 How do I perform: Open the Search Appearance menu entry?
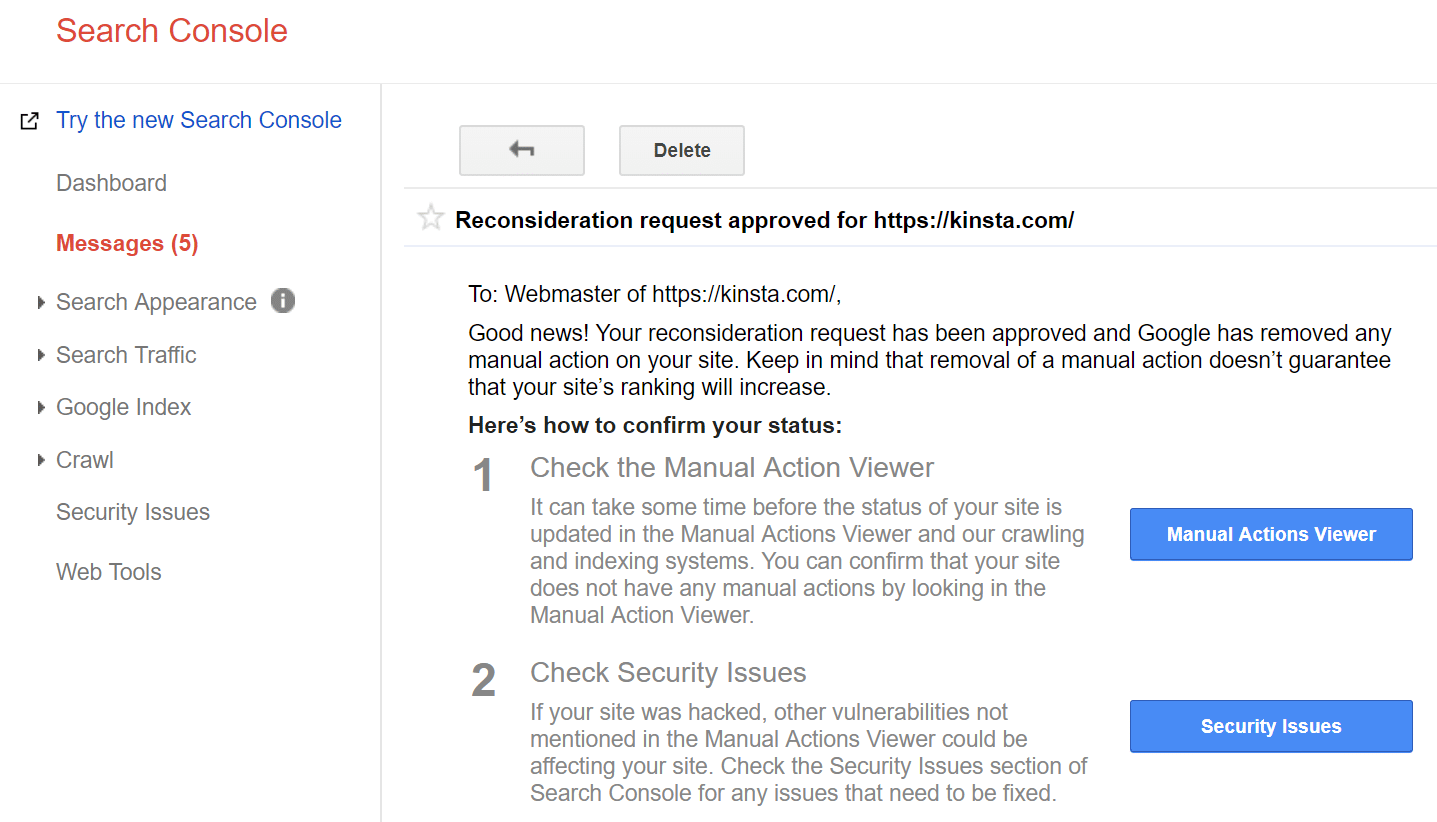click(x=156, y=301)
